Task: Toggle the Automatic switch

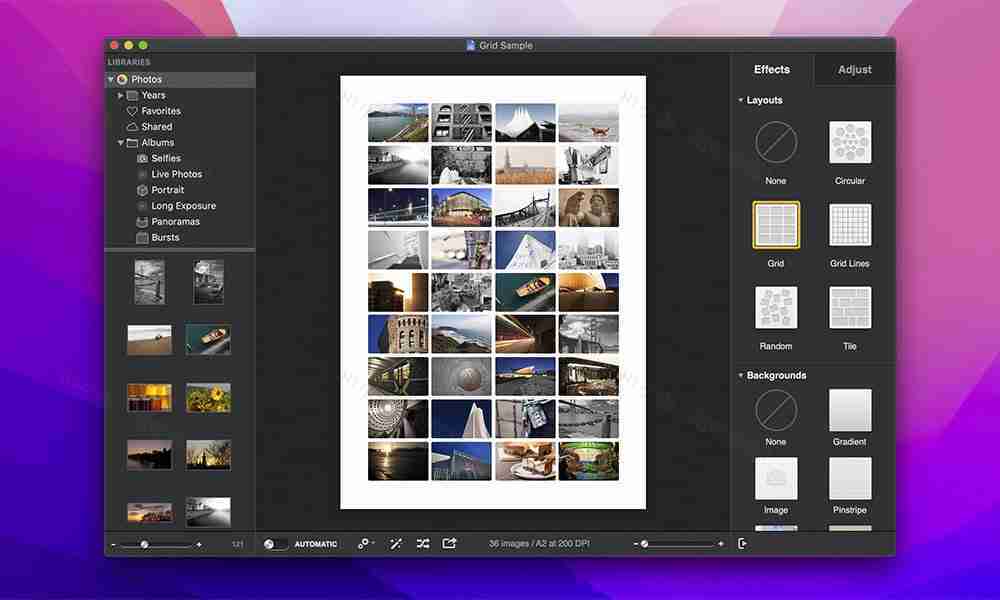Action: tap(270, 543)
